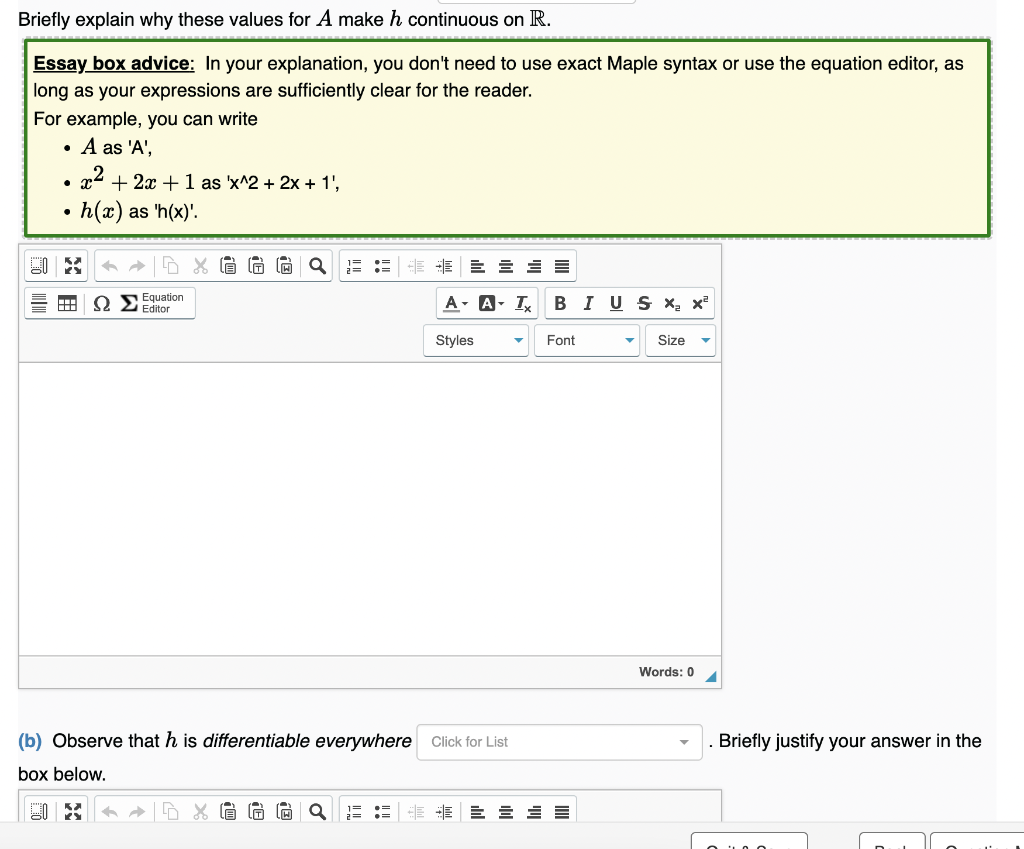Click the Undo arrow
The height and width of the screenshot is (849, 1024).
[110, 266]
